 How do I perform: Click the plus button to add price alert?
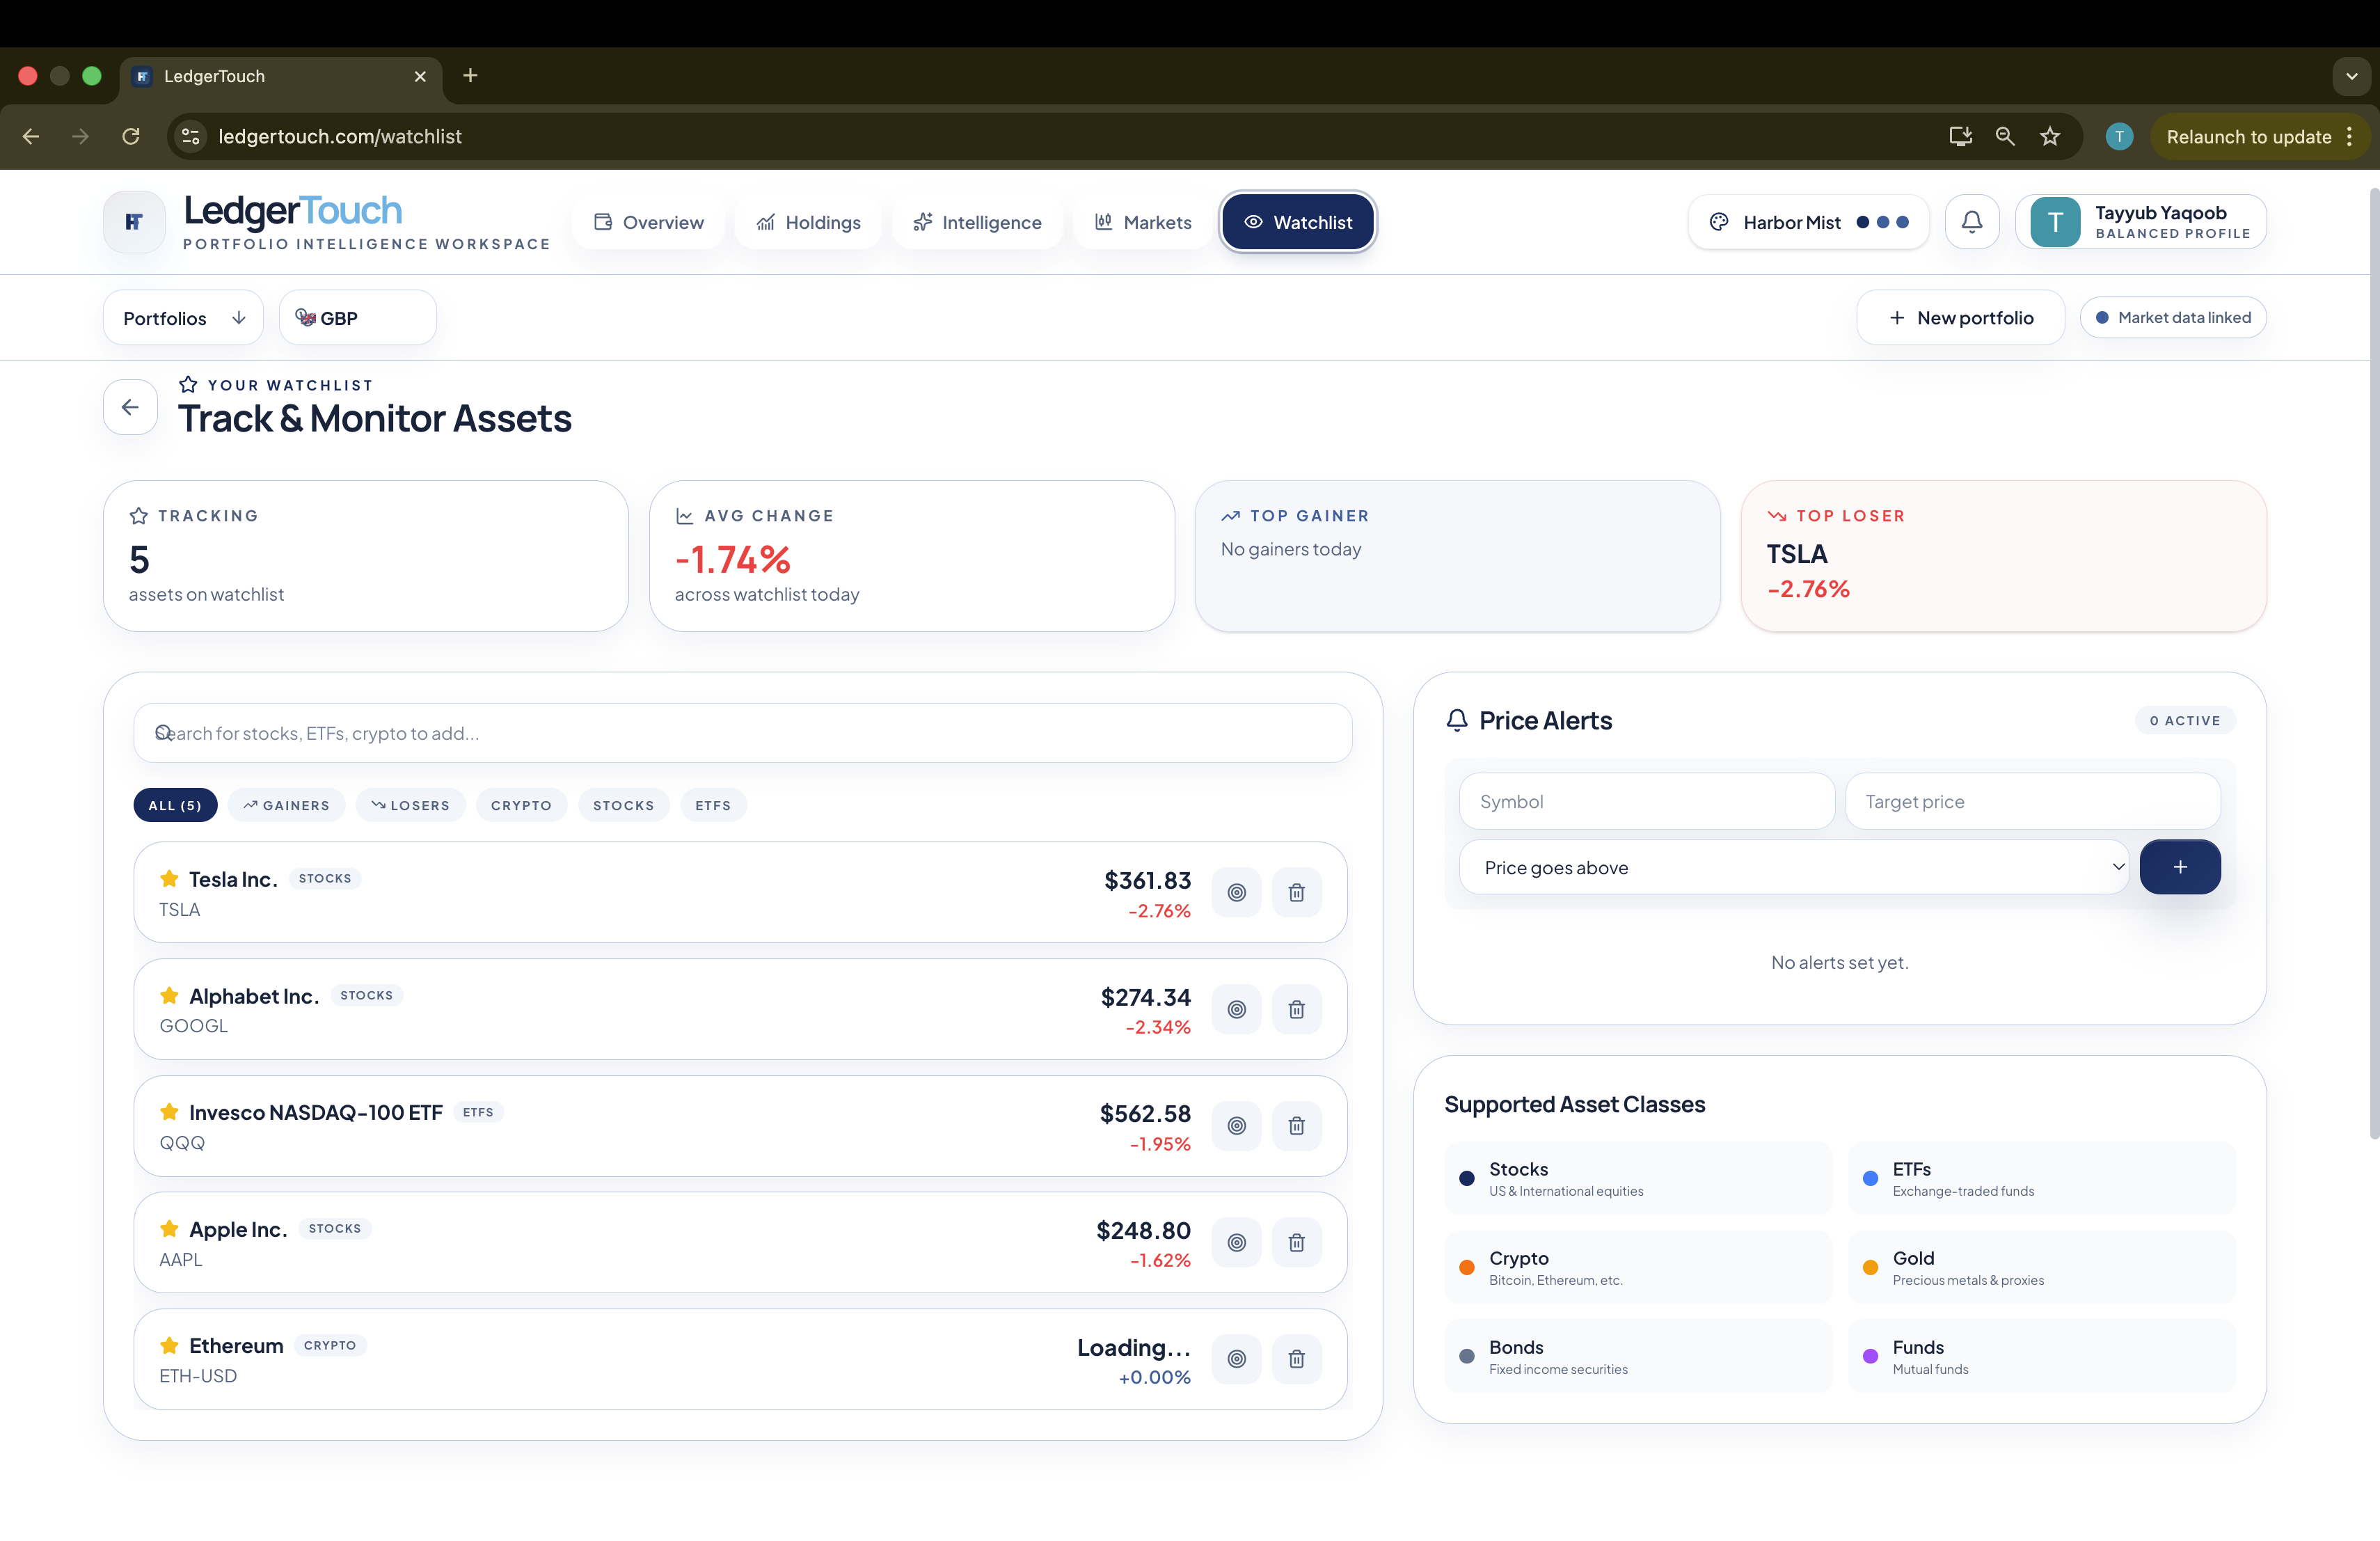click(2179, 867)
